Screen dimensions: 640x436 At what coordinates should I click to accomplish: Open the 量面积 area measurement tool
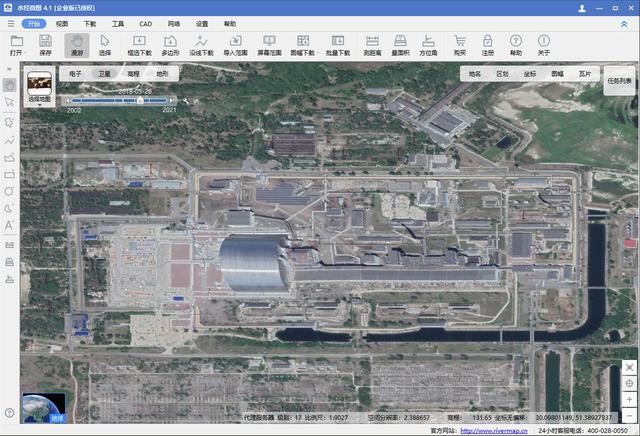point(400,44)
